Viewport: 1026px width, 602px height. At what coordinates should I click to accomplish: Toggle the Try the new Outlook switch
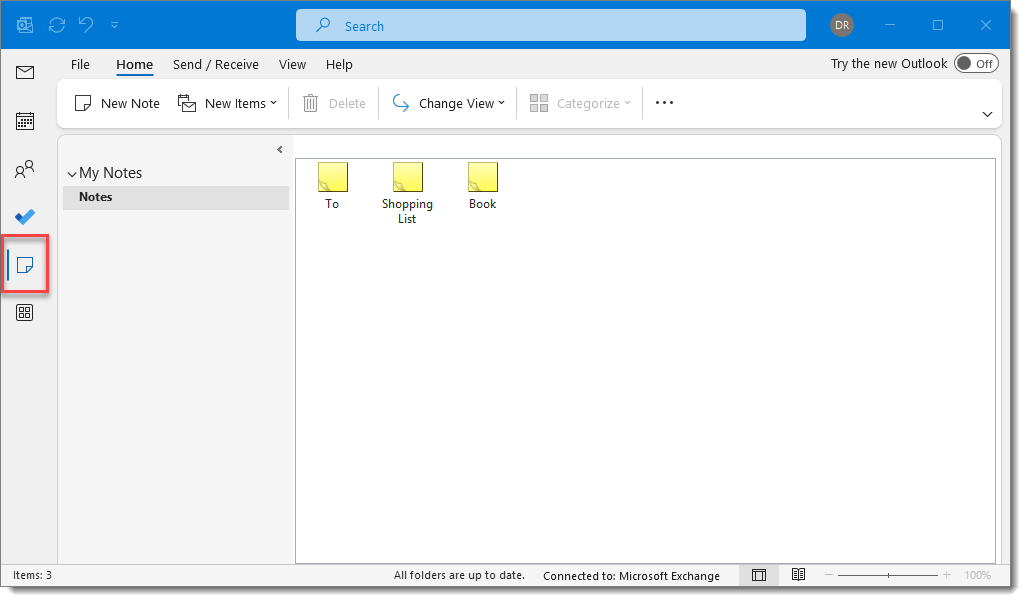(x=976, y=62)
